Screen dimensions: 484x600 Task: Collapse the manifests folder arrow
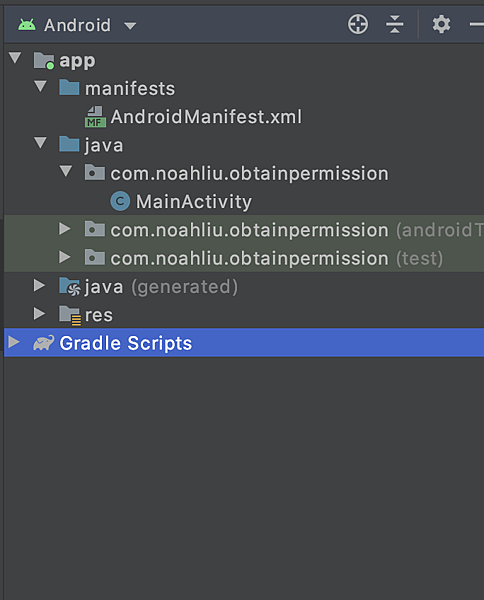pos(40,86)
